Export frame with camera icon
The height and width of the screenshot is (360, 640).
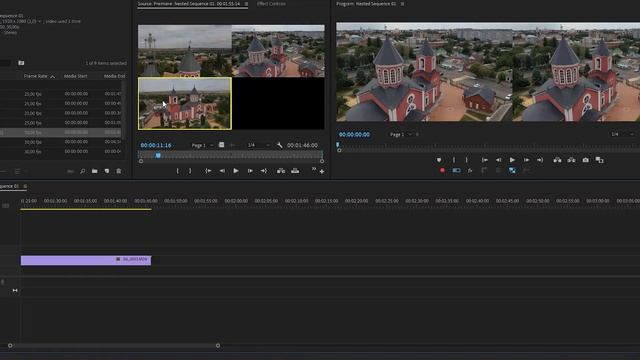click(x=585, y=160)
